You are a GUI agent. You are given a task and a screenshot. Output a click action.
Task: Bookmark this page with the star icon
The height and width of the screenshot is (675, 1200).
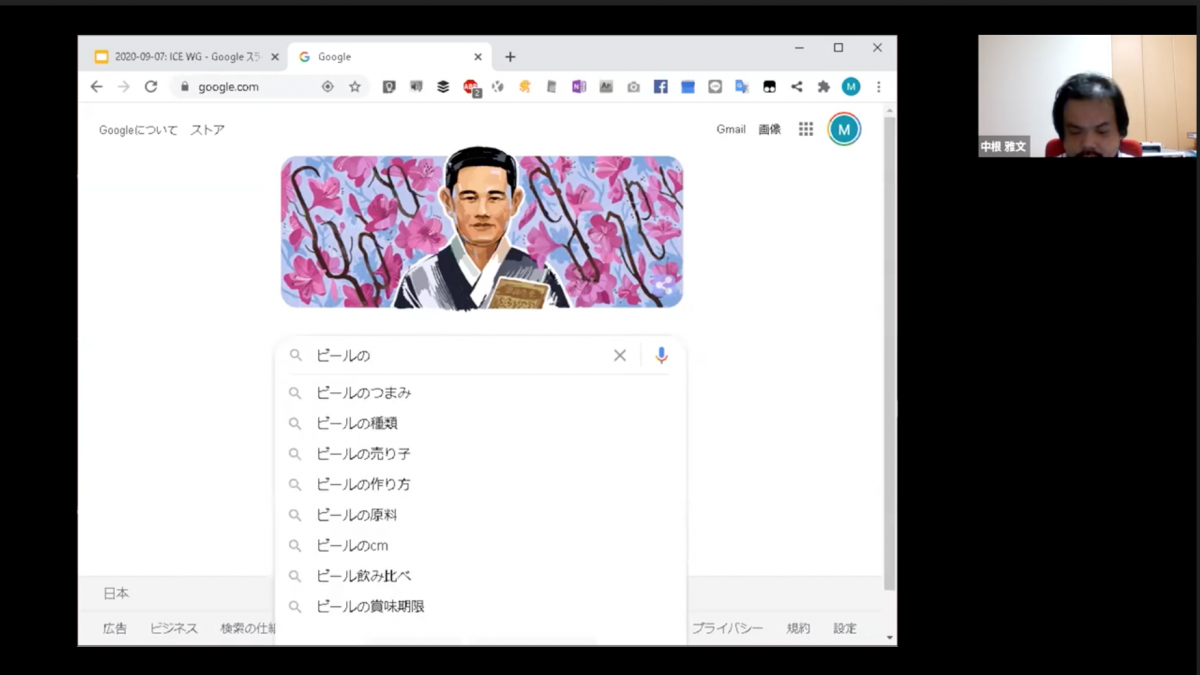(355, 87)
